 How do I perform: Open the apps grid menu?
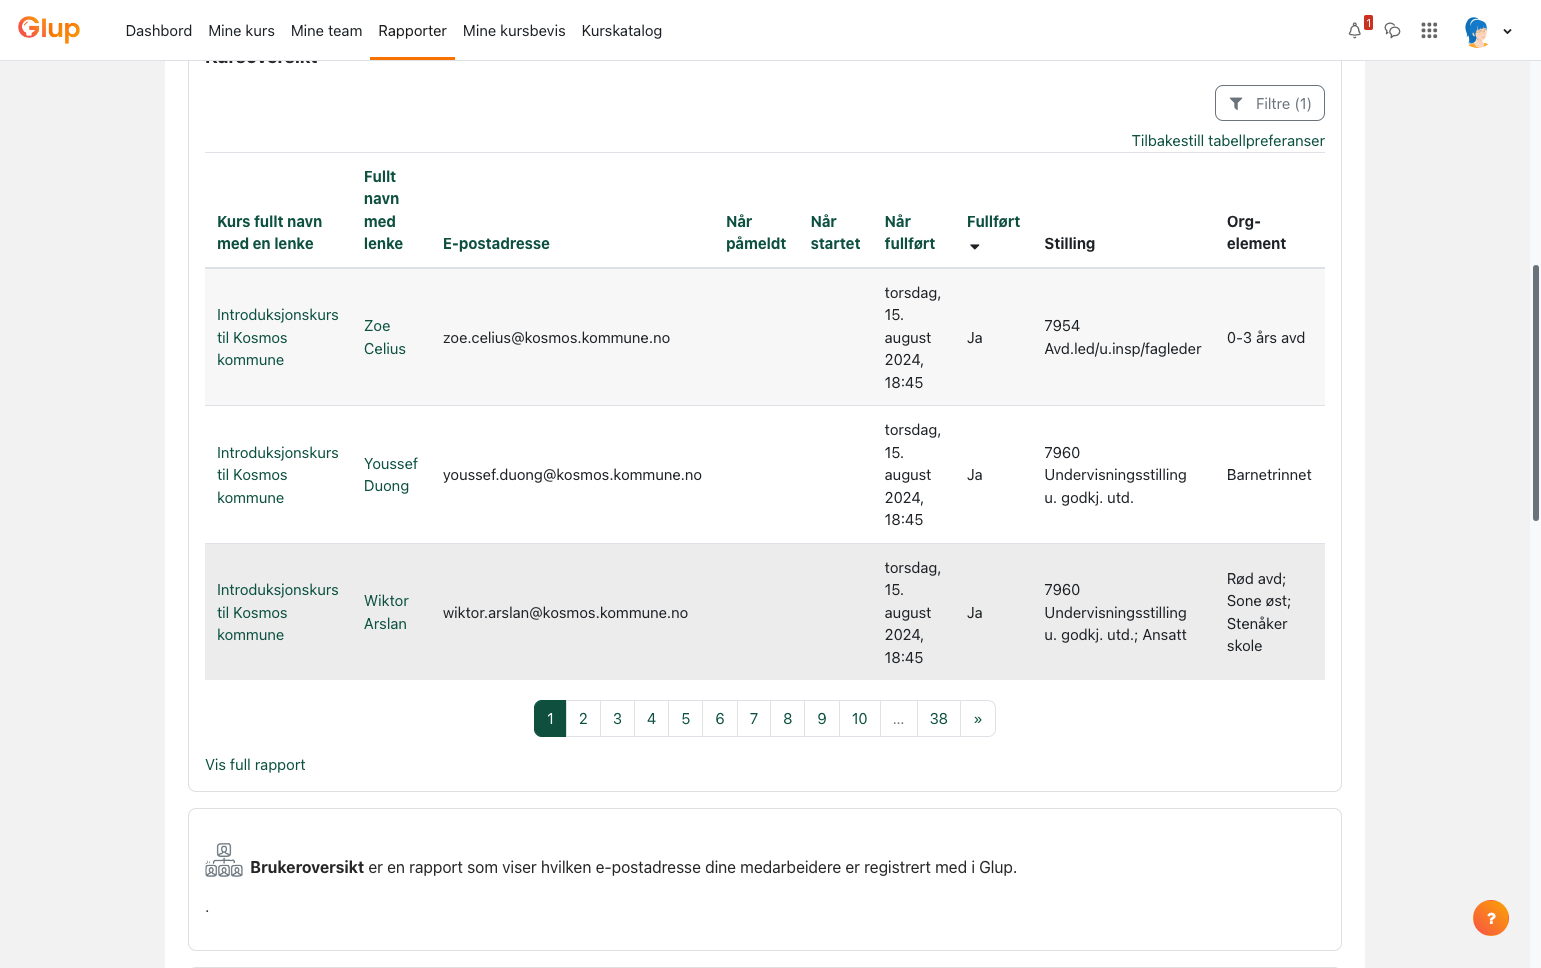point(1429,30)
